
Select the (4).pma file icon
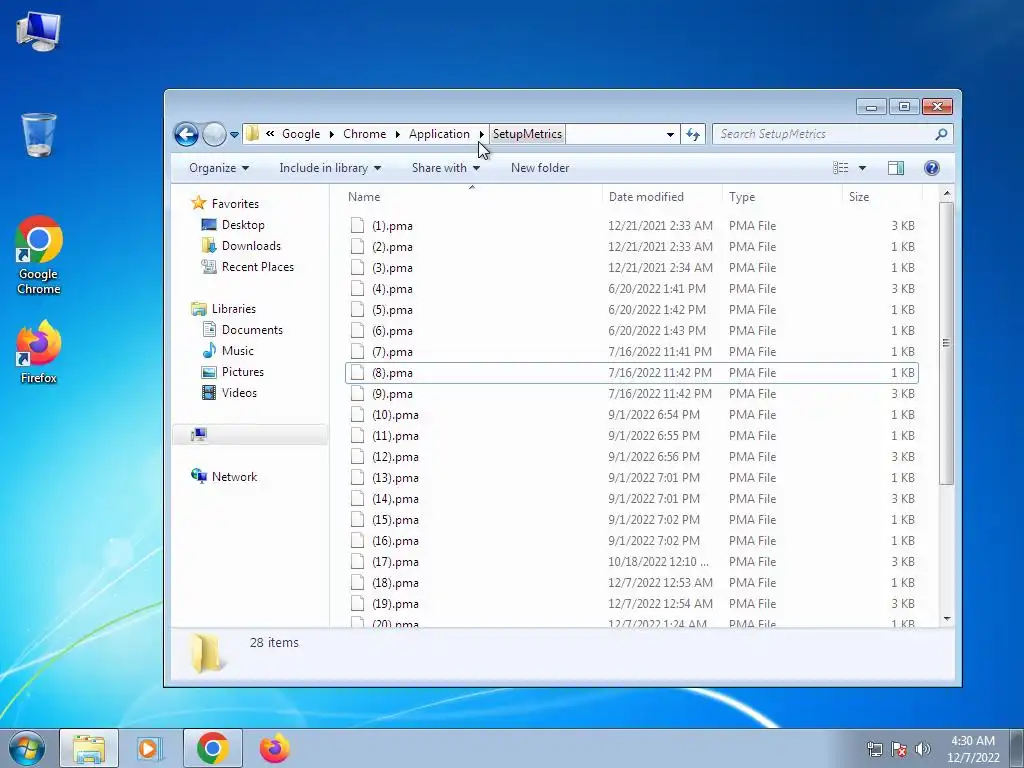[x=357, y=288]
